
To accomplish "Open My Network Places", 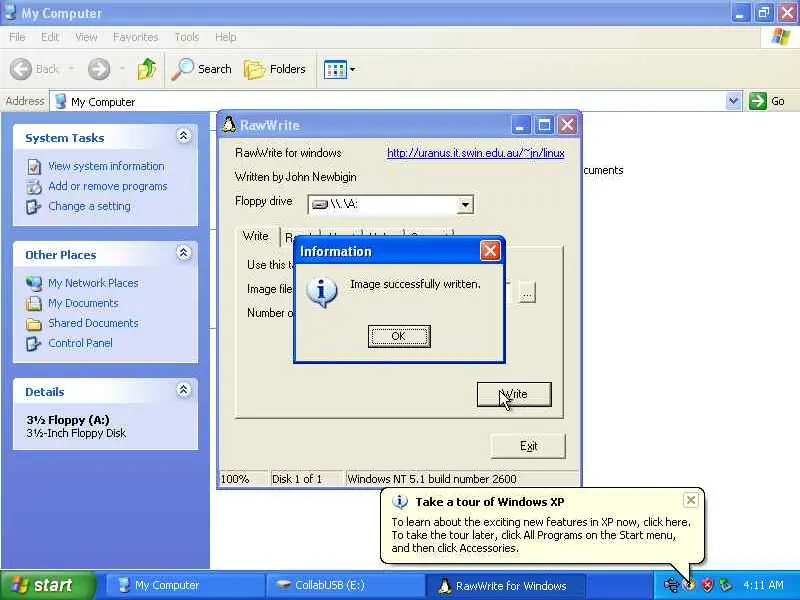I will click(x=93, y=283).
